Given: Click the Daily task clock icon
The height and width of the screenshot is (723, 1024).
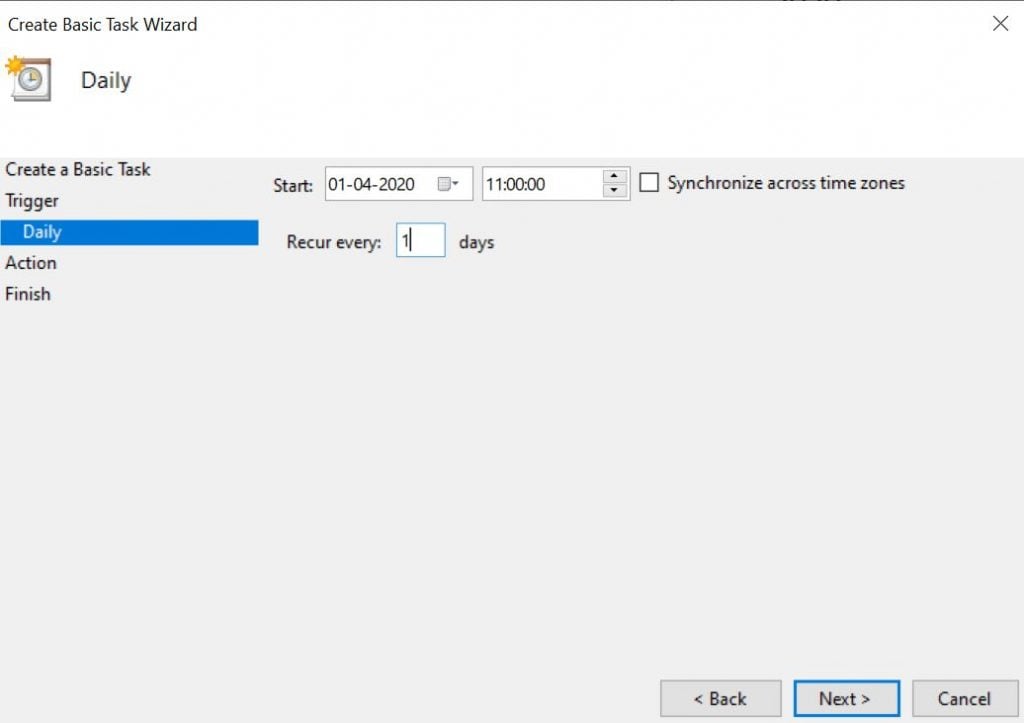Looking at the screenshot, I should point(29,78).
